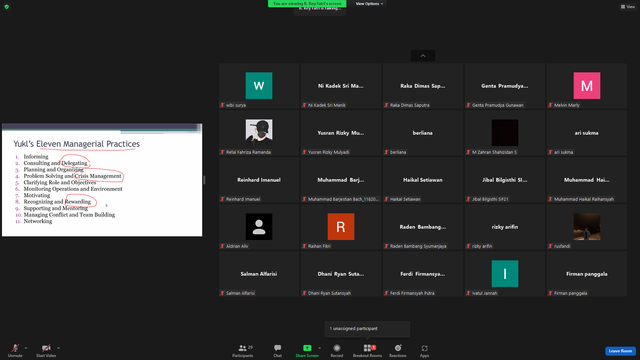This screenshot has width=640, height=360.
Task: Click the Firman panggala participant tile
Action: 587,273
